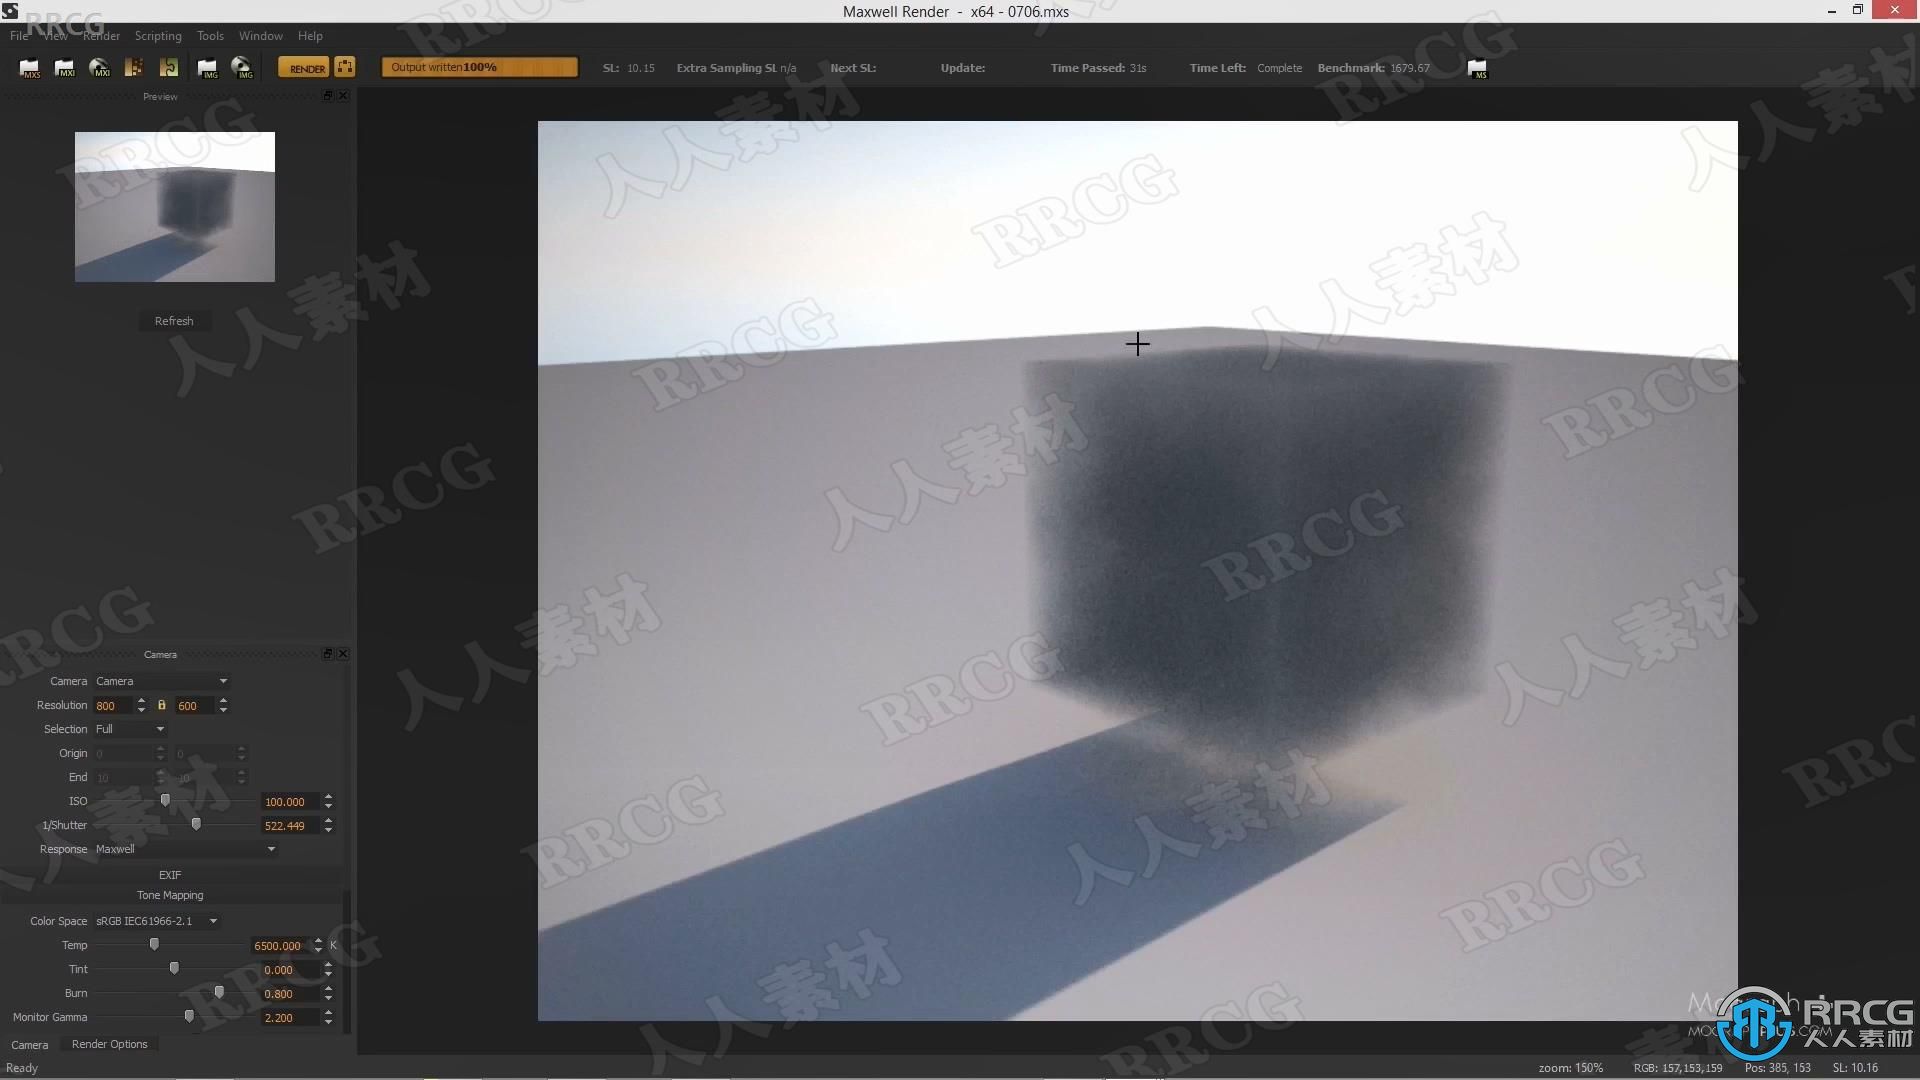Expand the Tone Mapping section
The width and height of the screenshot is (1920, 1080).
pyautogui.click(x=170, y=895)
